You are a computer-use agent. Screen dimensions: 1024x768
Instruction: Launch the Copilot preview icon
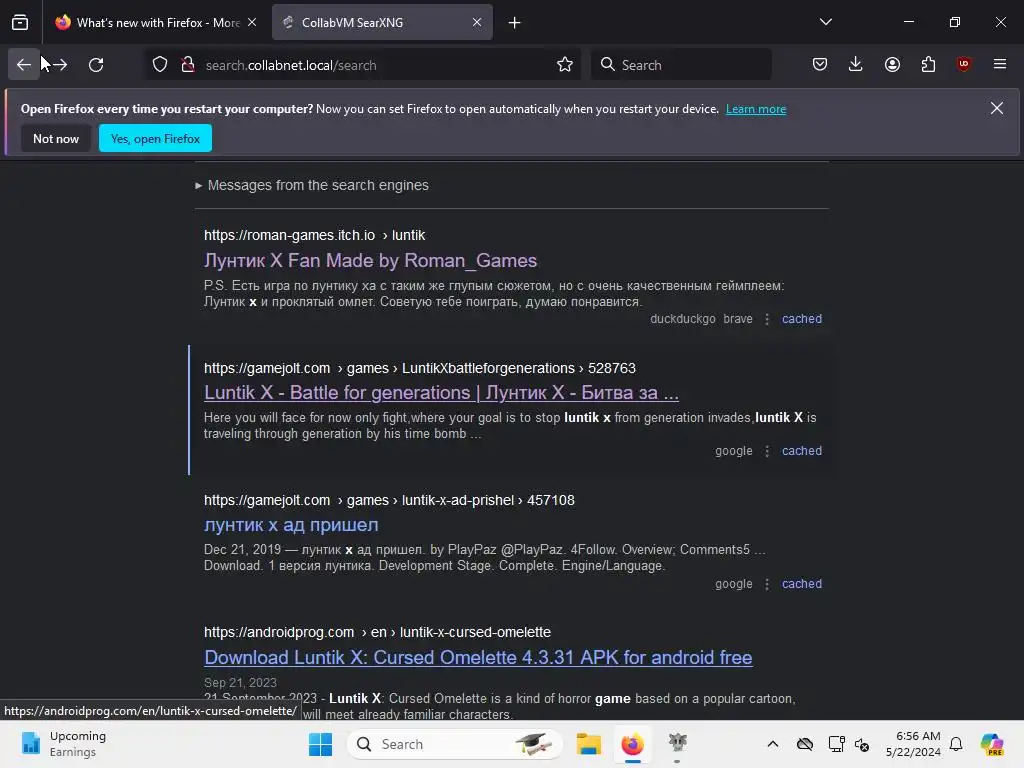pos(992,744)
